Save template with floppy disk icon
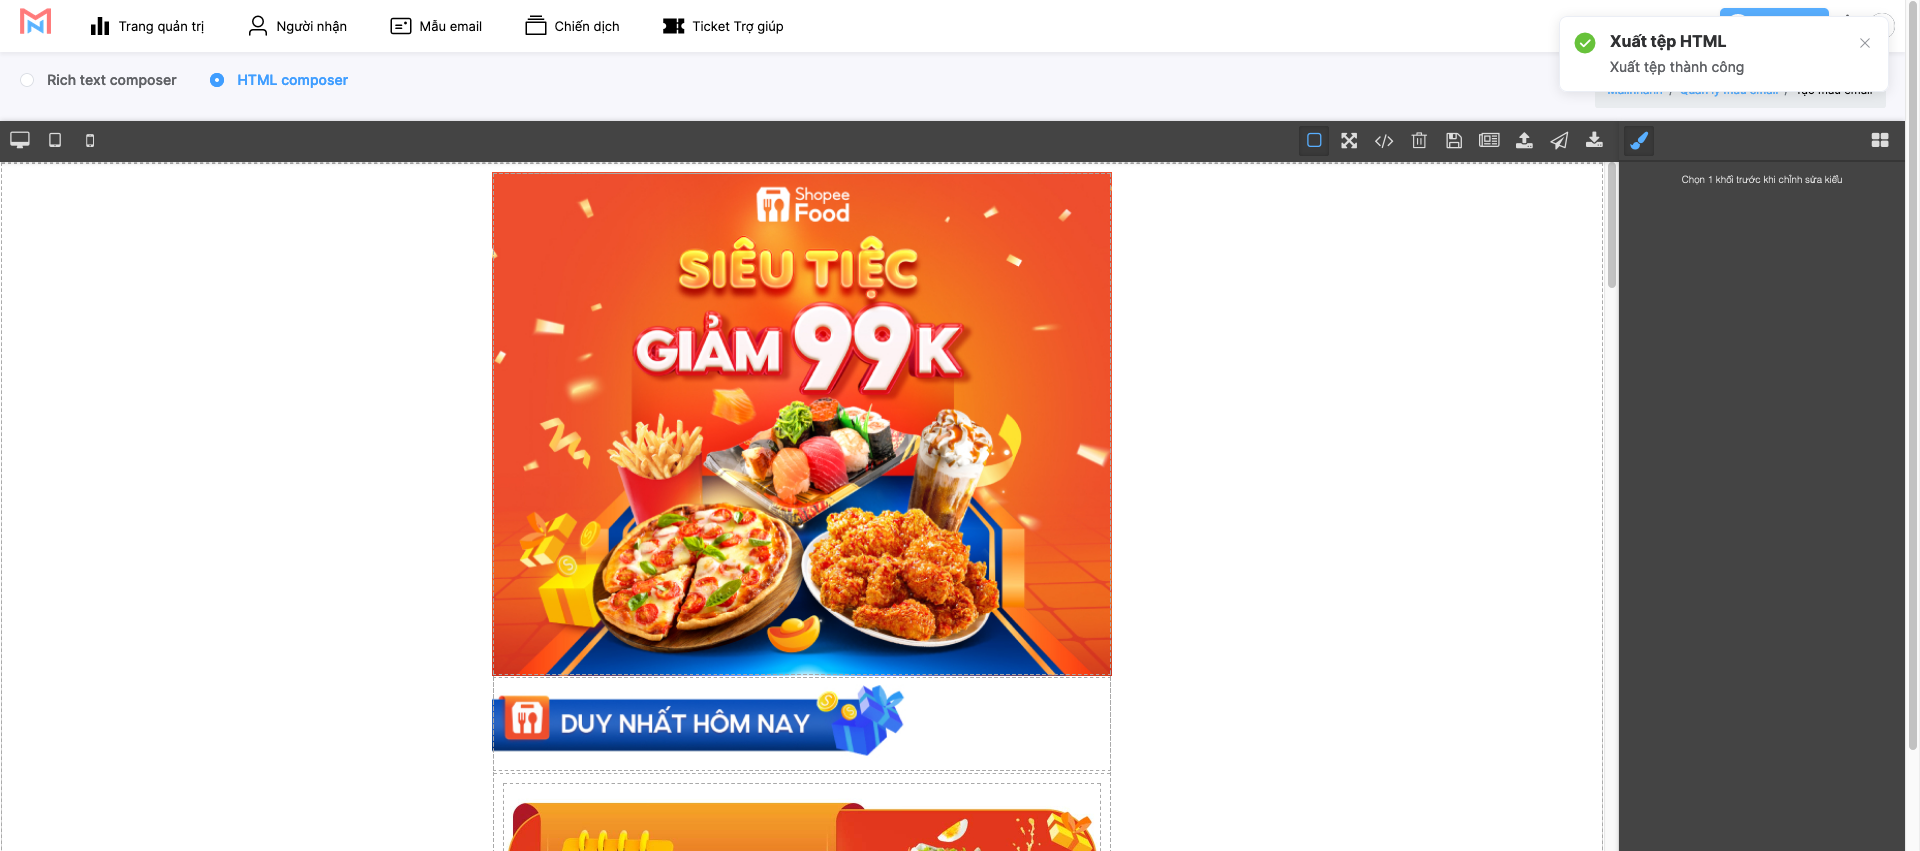1920x851 pixels. pyautogui.click(x=1454, y=141)
